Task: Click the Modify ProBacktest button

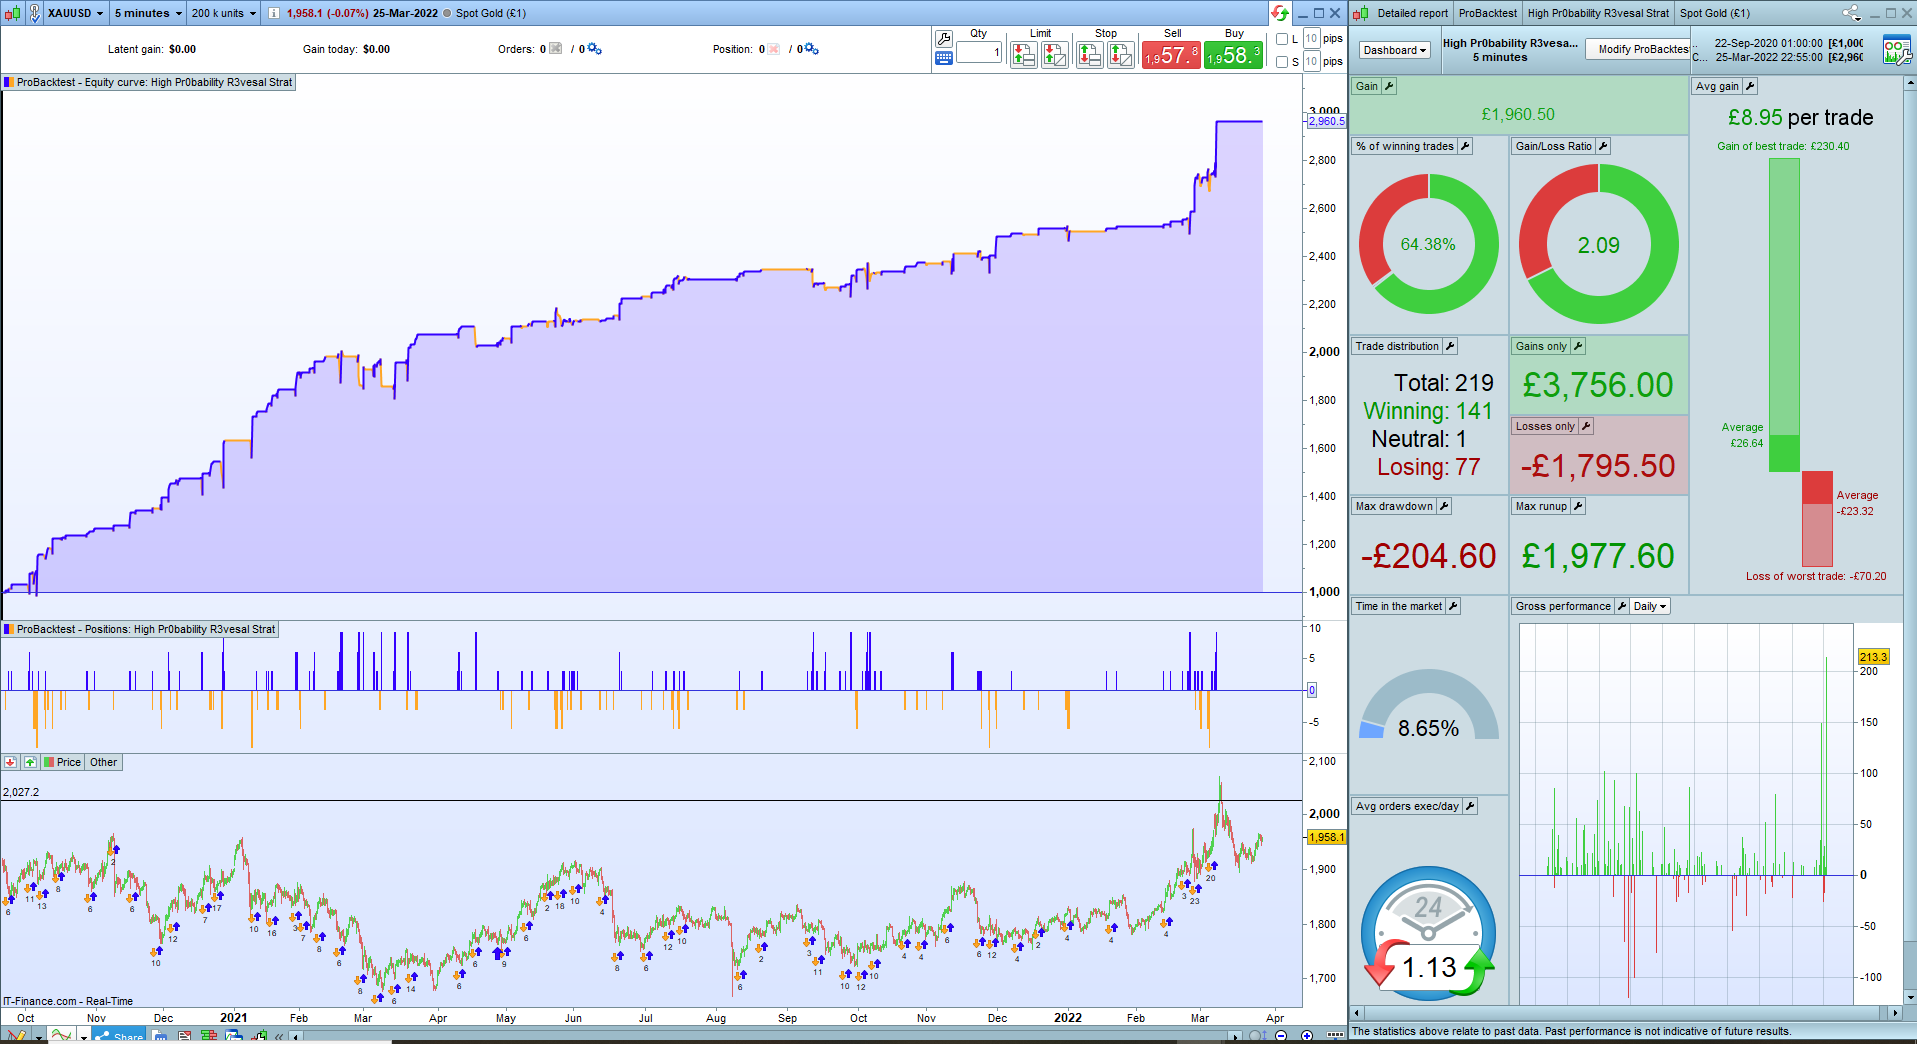Action: click(x=1639, y=50)
